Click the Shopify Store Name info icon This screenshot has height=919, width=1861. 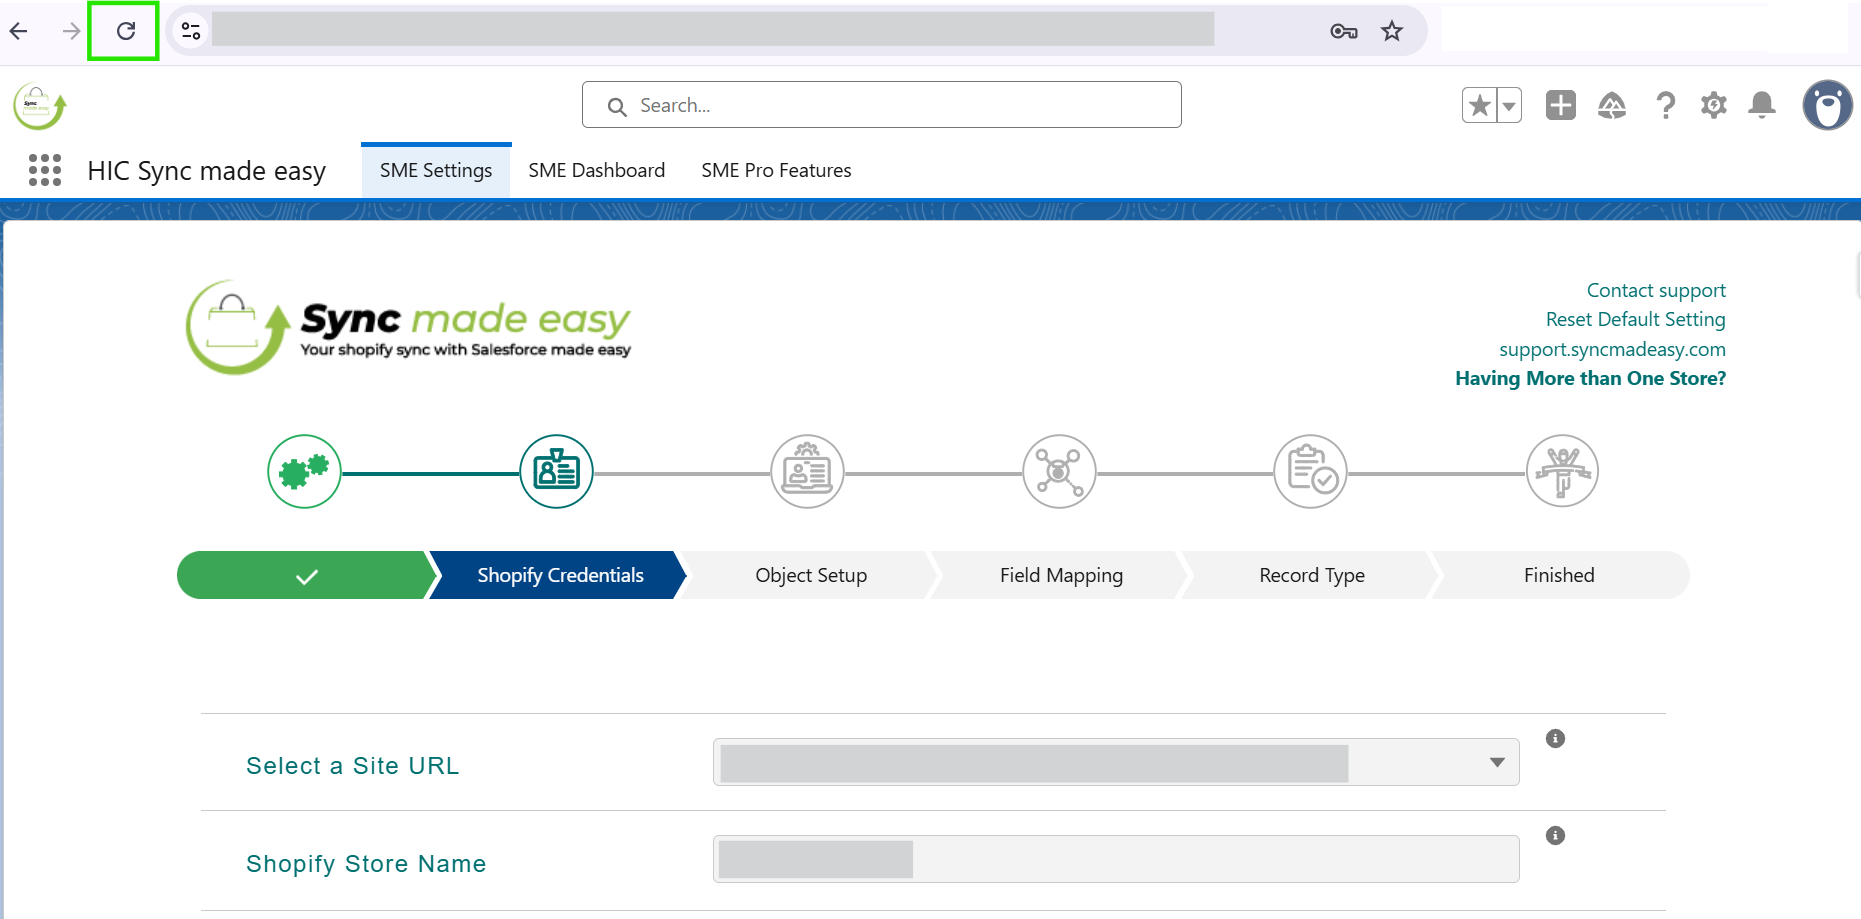pos(1555,836)
